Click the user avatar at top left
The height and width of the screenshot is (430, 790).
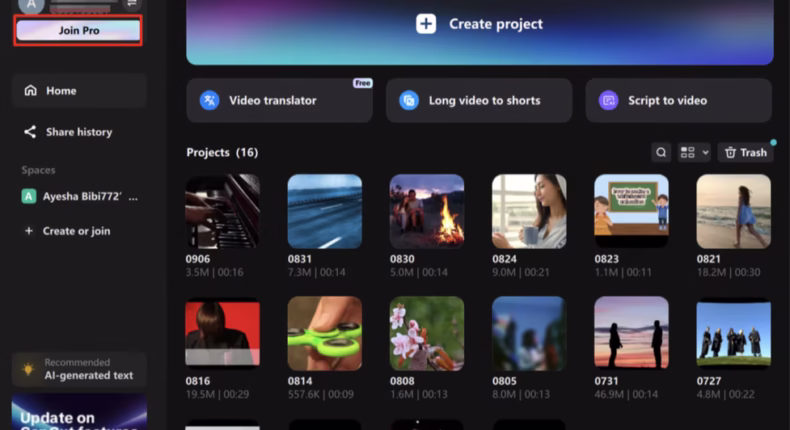31,5
